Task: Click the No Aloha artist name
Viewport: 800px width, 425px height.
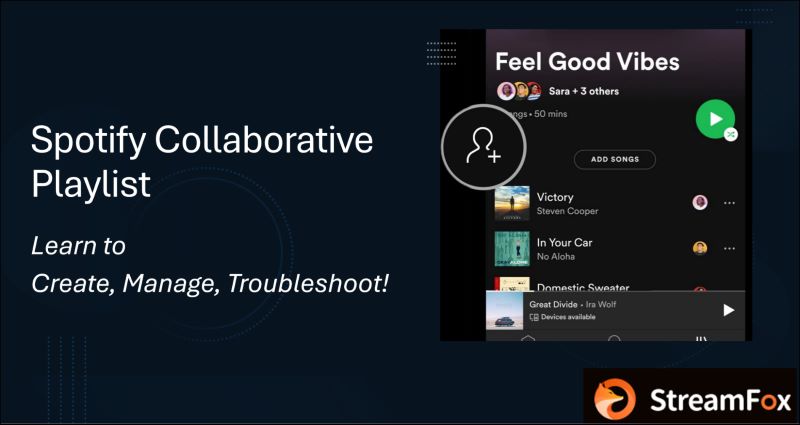Action: [556, 257]
